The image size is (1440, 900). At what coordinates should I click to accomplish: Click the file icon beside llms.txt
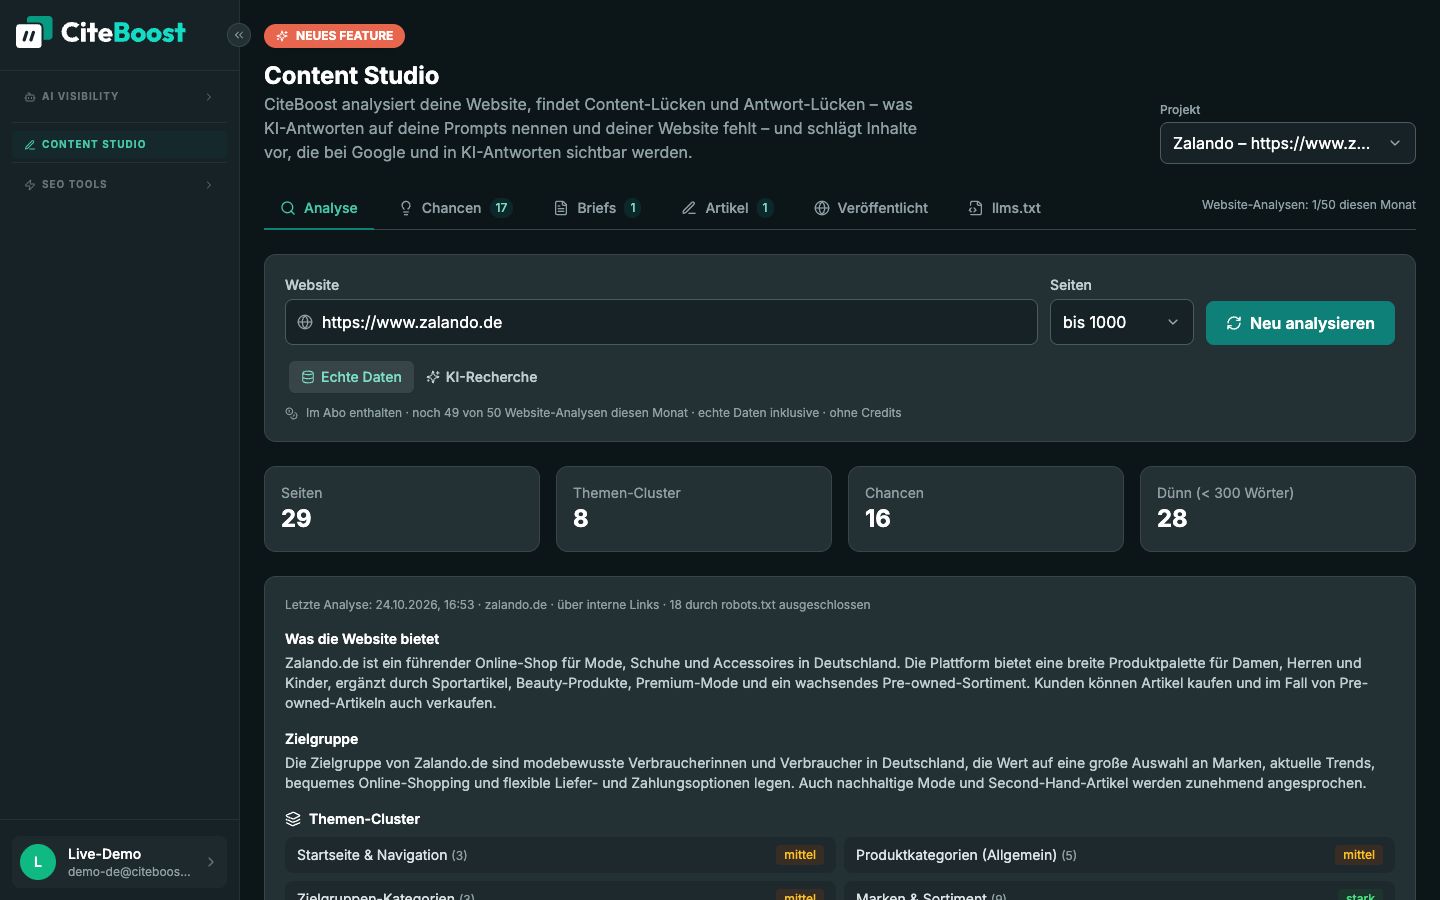[x=976, y=208]
